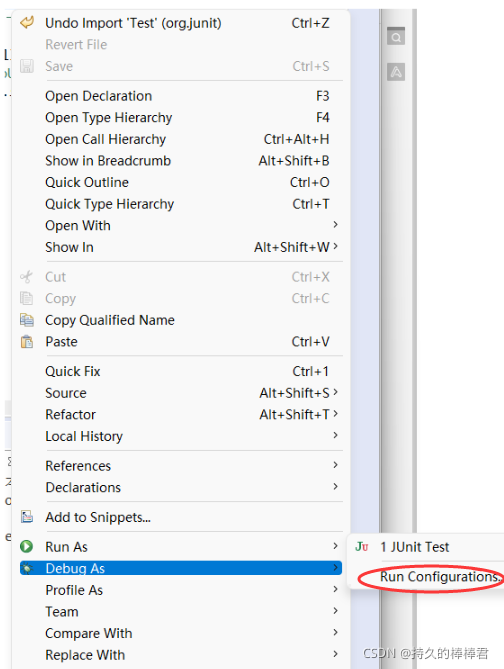504x669 pixels.
Task: Click the Undo arrow icon
Action: (x=27, y=22)
